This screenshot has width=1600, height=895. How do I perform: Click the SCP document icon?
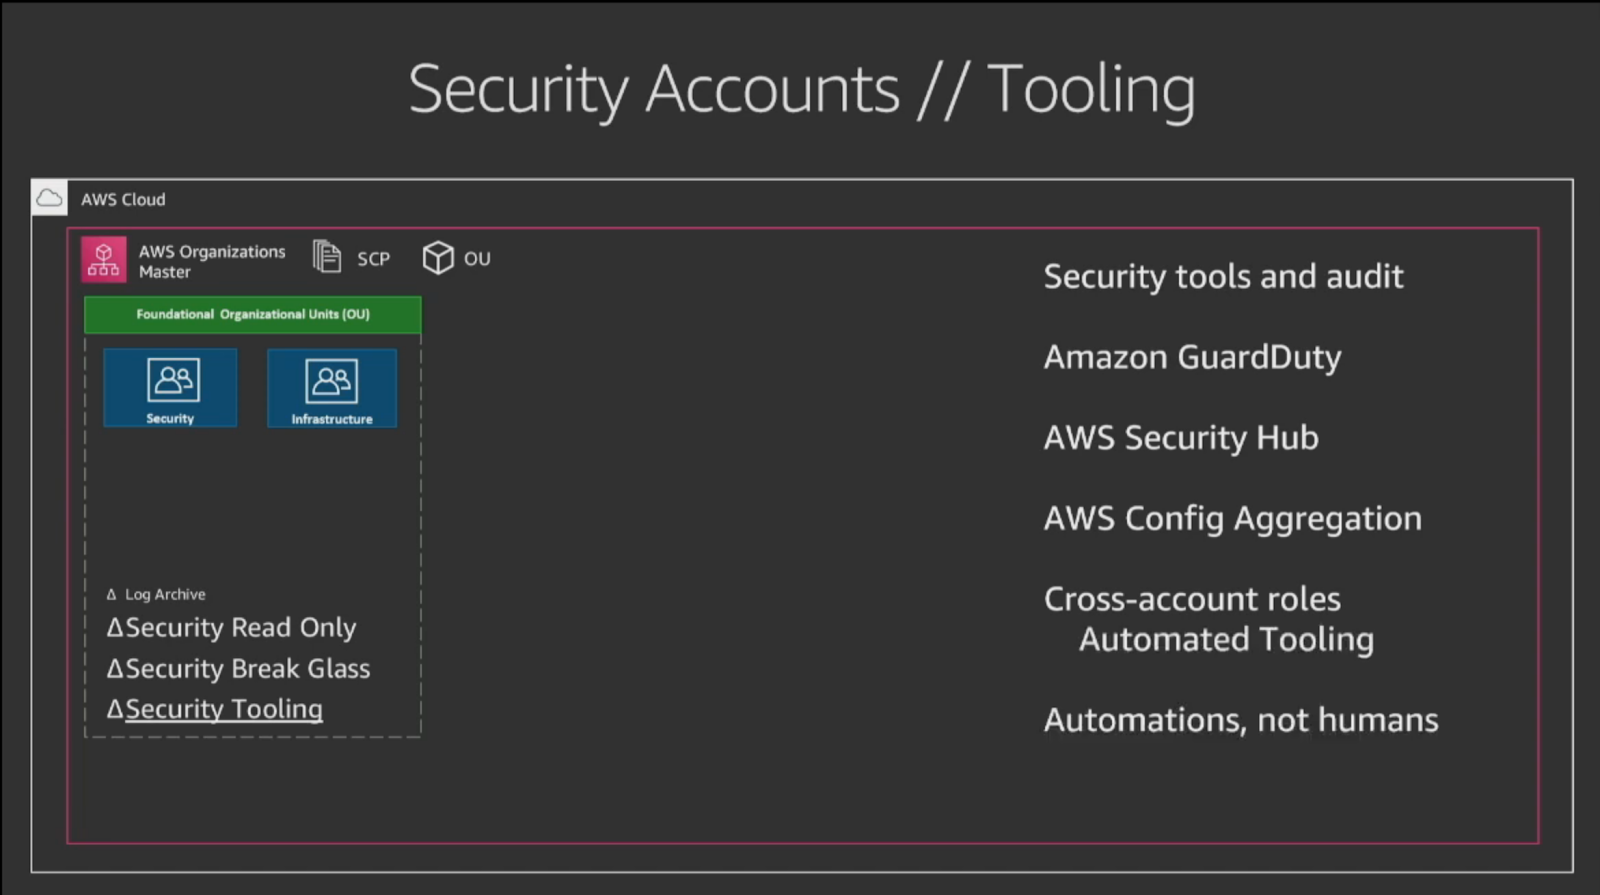coord(327,257)
